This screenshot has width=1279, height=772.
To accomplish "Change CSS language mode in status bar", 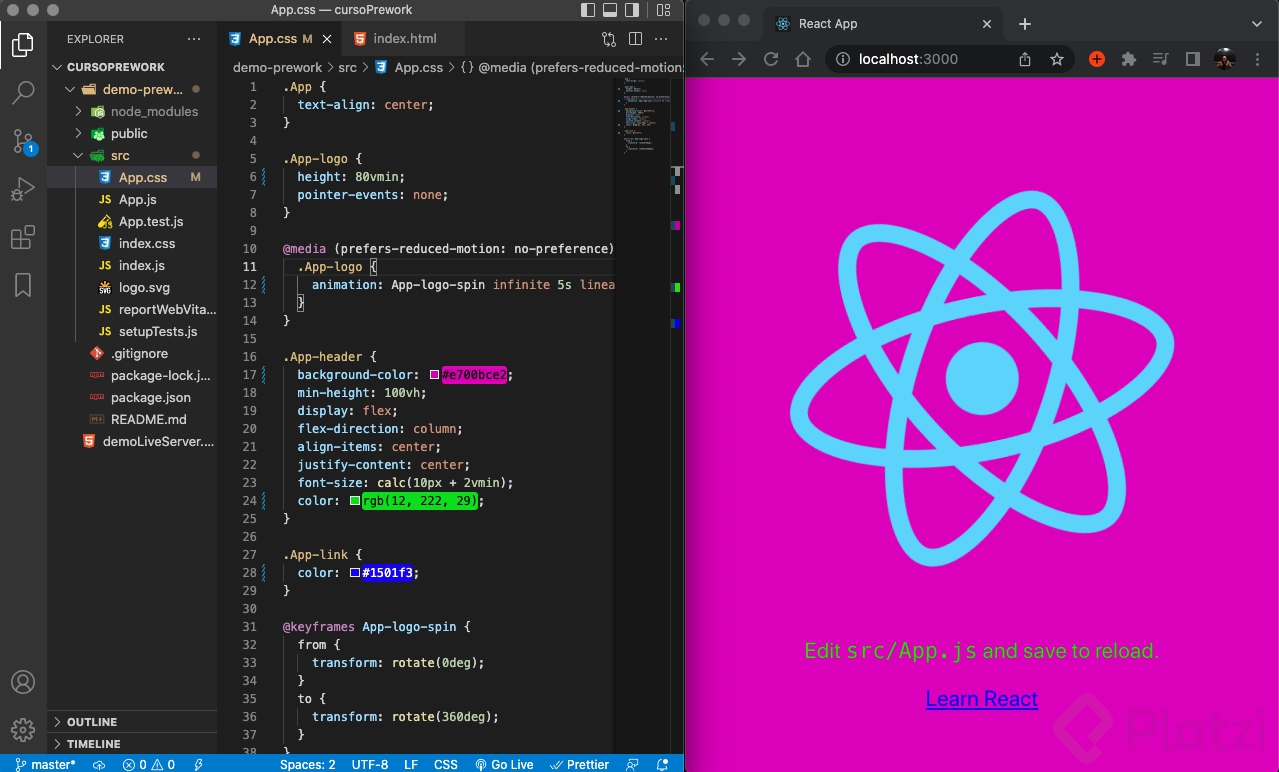I will (446, 764).
